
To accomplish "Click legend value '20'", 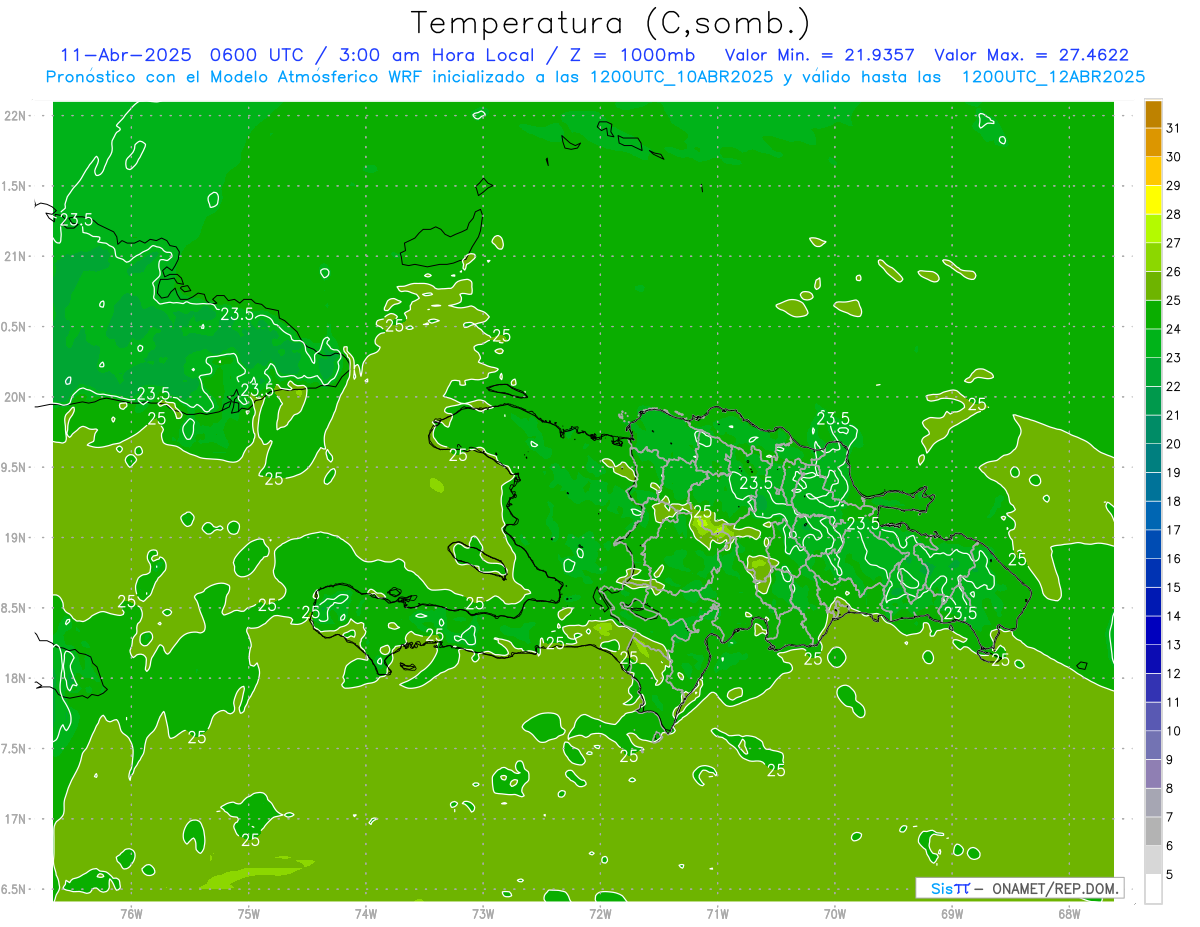I will click(1174, 444).
